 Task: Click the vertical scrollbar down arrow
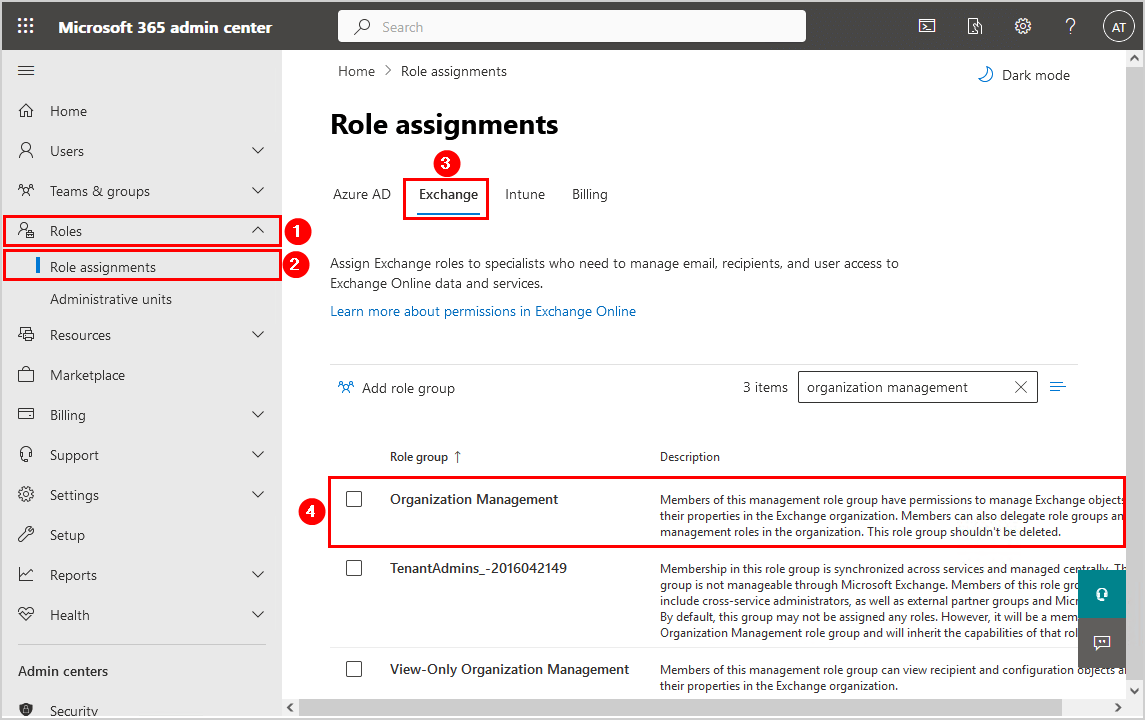[1134, 690]
